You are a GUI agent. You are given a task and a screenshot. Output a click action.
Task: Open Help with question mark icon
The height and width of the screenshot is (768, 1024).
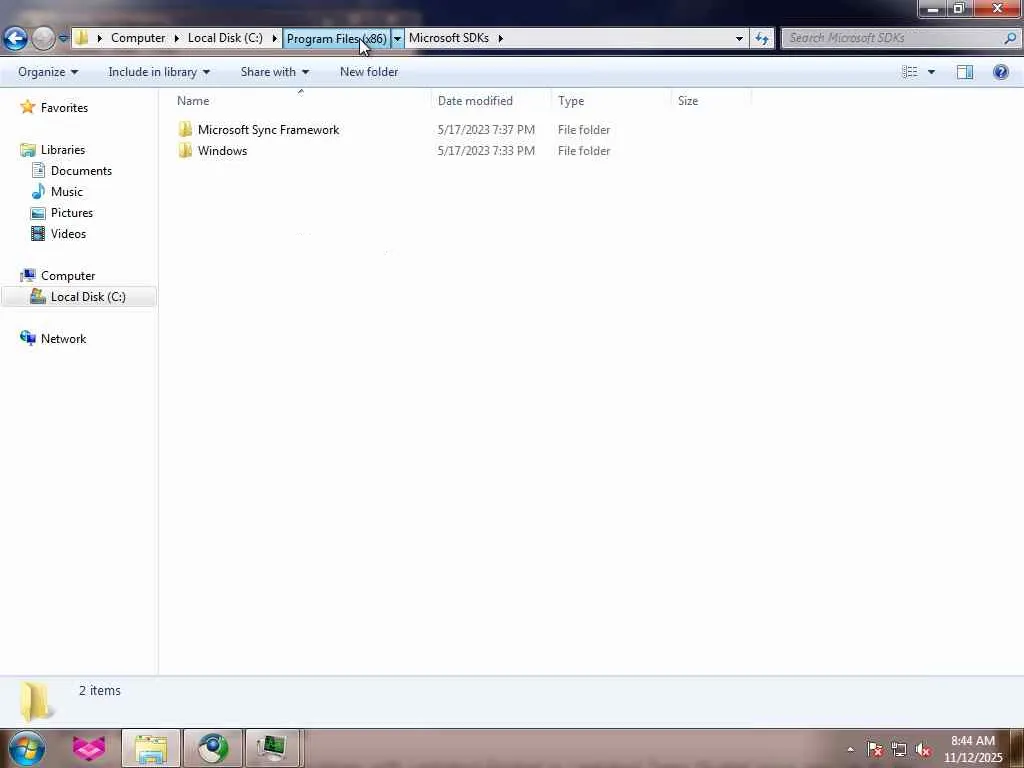pyautogui.click(x=1000, y=72)
